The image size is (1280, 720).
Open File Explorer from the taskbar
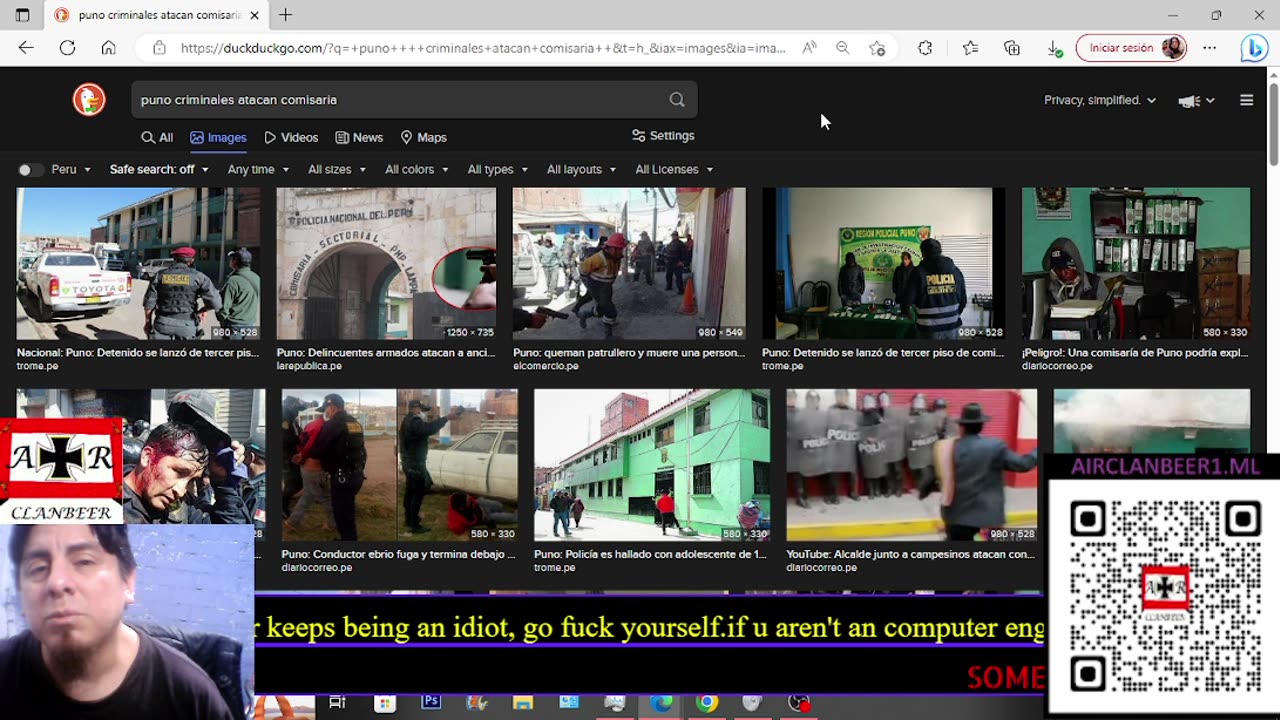point(523,703)
